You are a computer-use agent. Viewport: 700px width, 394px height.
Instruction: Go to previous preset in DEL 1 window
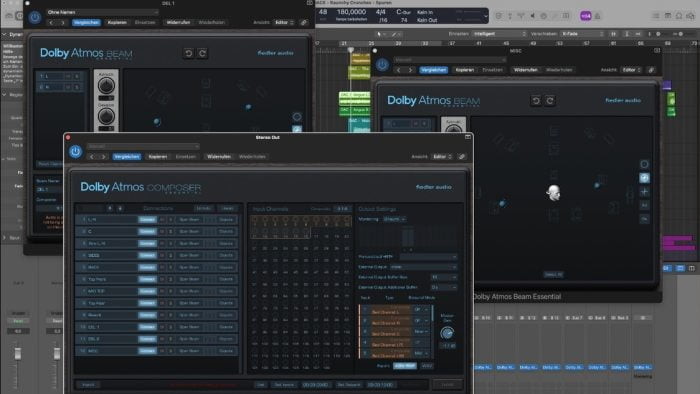coord(51,22)
